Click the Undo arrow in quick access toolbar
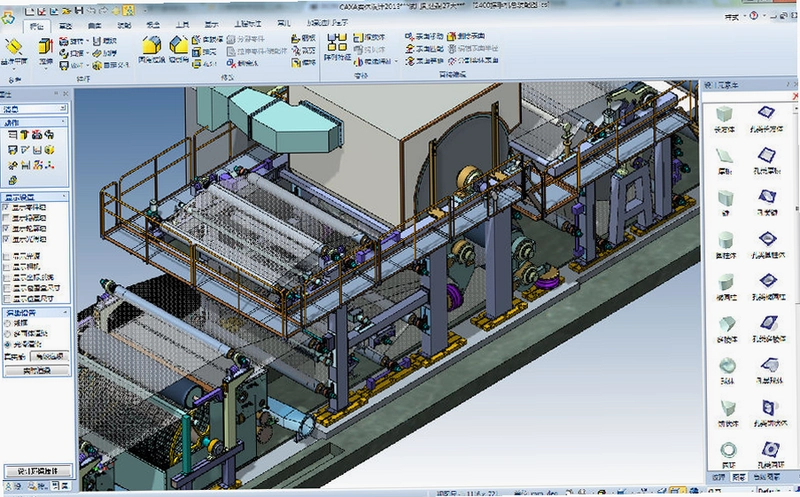800x497 pixels. (91, 10)
